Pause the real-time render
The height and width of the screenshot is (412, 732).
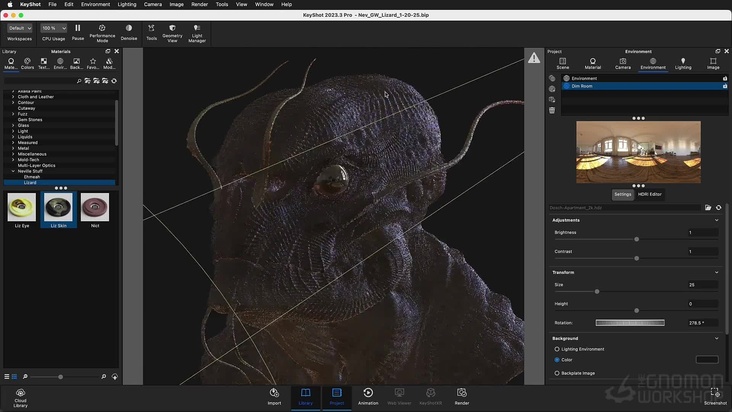click(77, 32)
